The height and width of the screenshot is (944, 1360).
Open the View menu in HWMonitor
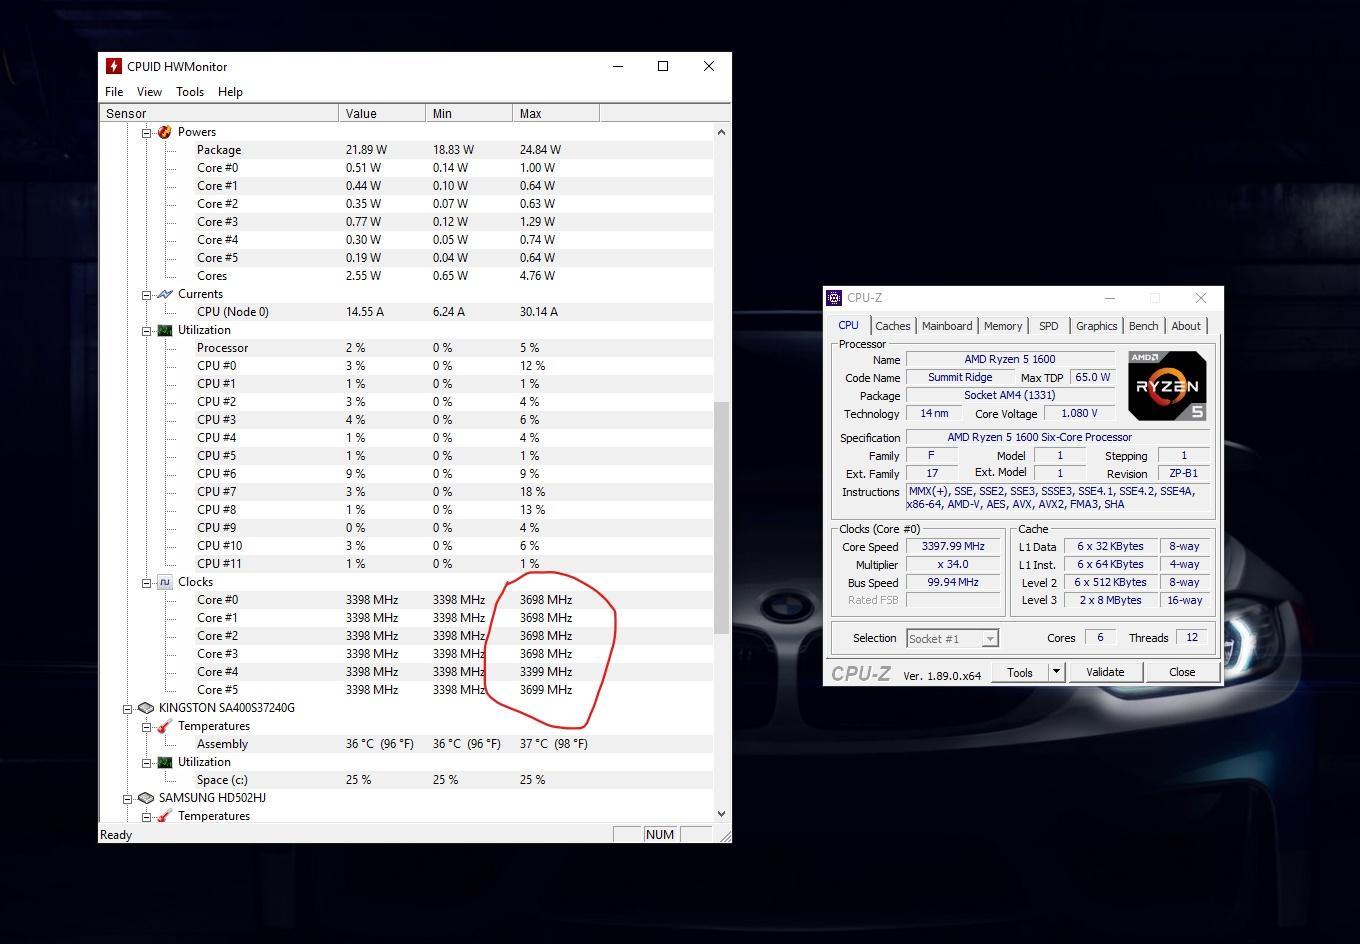pos(149,92)
